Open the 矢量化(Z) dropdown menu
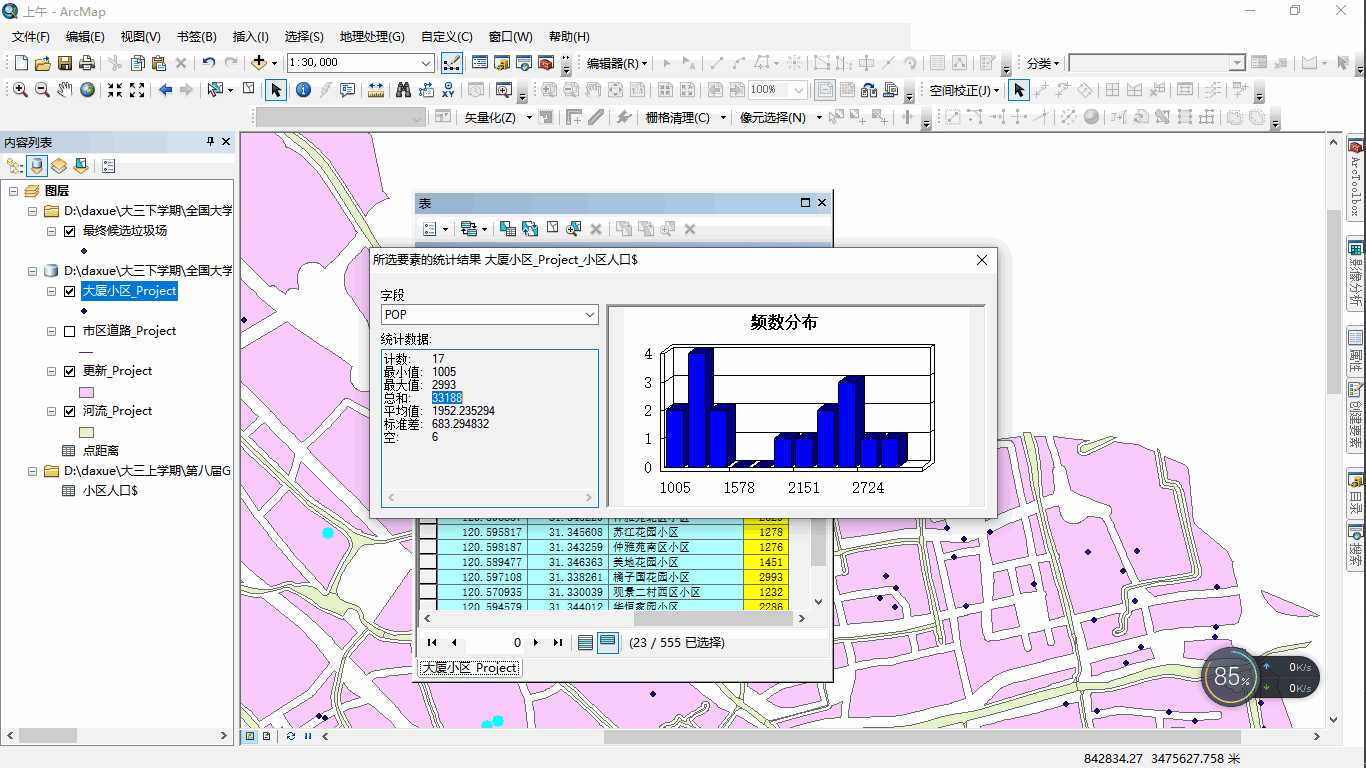This screenshot has width=1366, height=768. tap(498, 117)
